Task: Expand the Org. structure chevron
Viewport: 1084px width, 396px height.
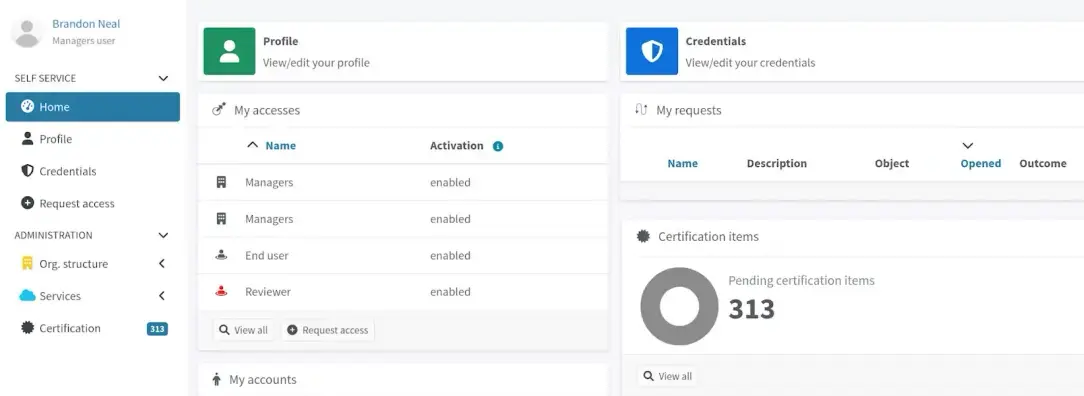Action: (x=162, y=263)
